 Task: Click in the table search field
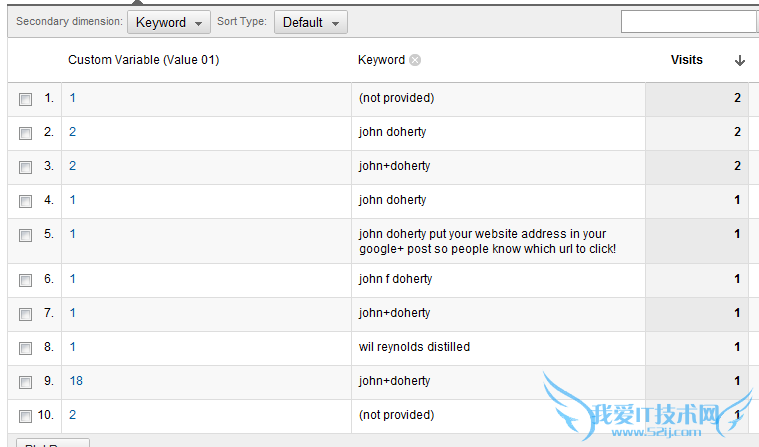pos(688,22)
